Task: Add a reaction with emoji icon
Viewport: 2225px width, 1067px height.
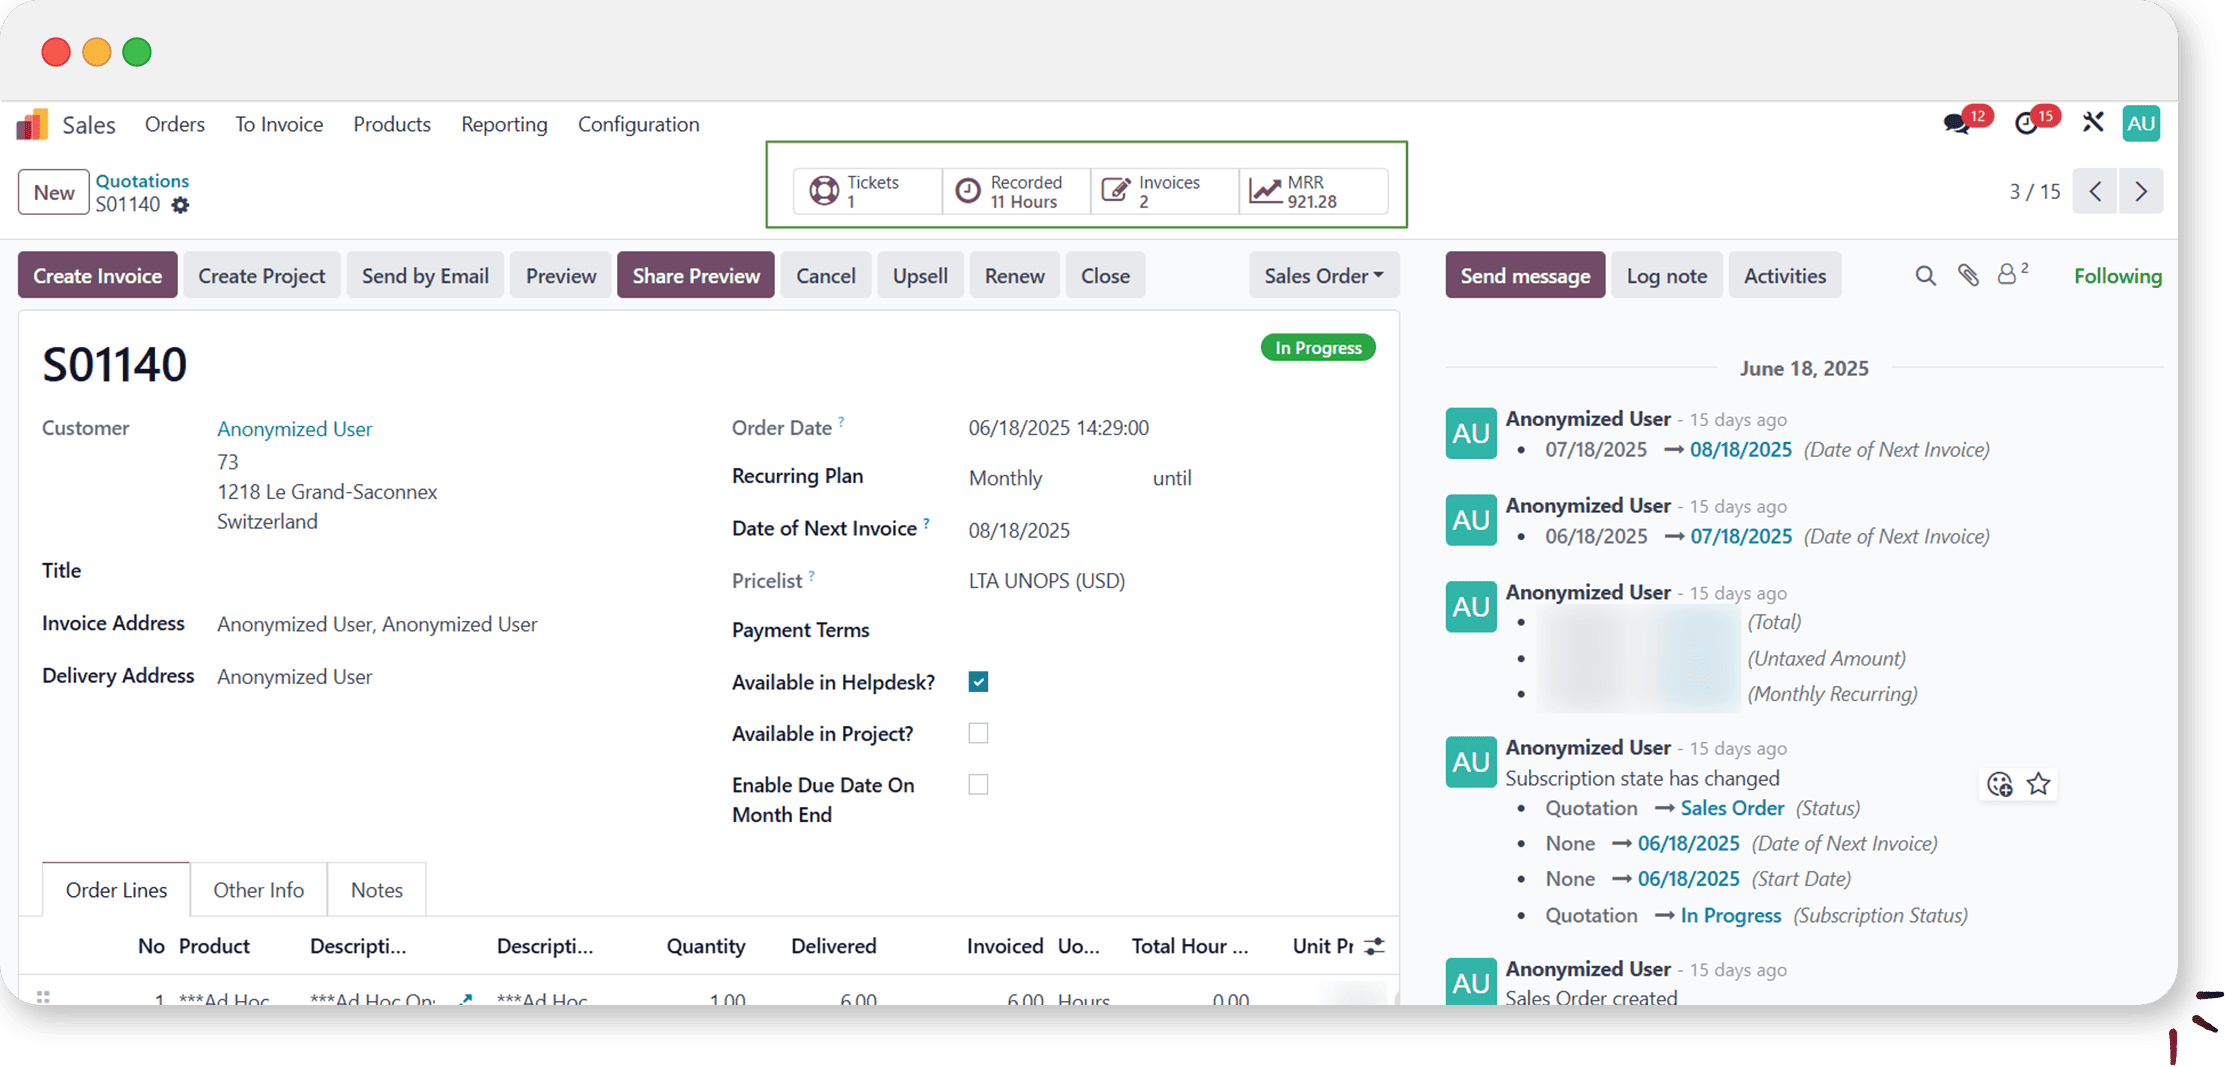Action: tap(2000, 785)
